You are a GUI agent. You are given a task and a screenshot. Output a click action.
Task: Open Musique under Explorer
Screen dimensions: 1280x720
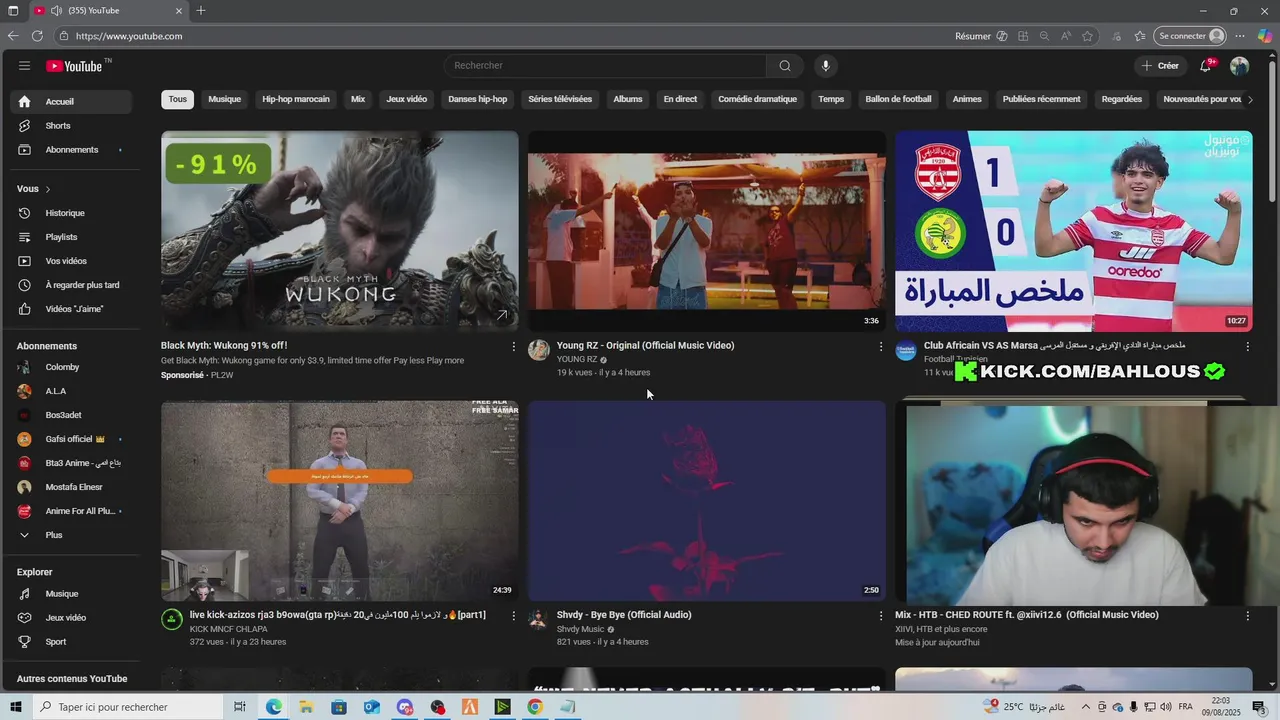point(71,594)
